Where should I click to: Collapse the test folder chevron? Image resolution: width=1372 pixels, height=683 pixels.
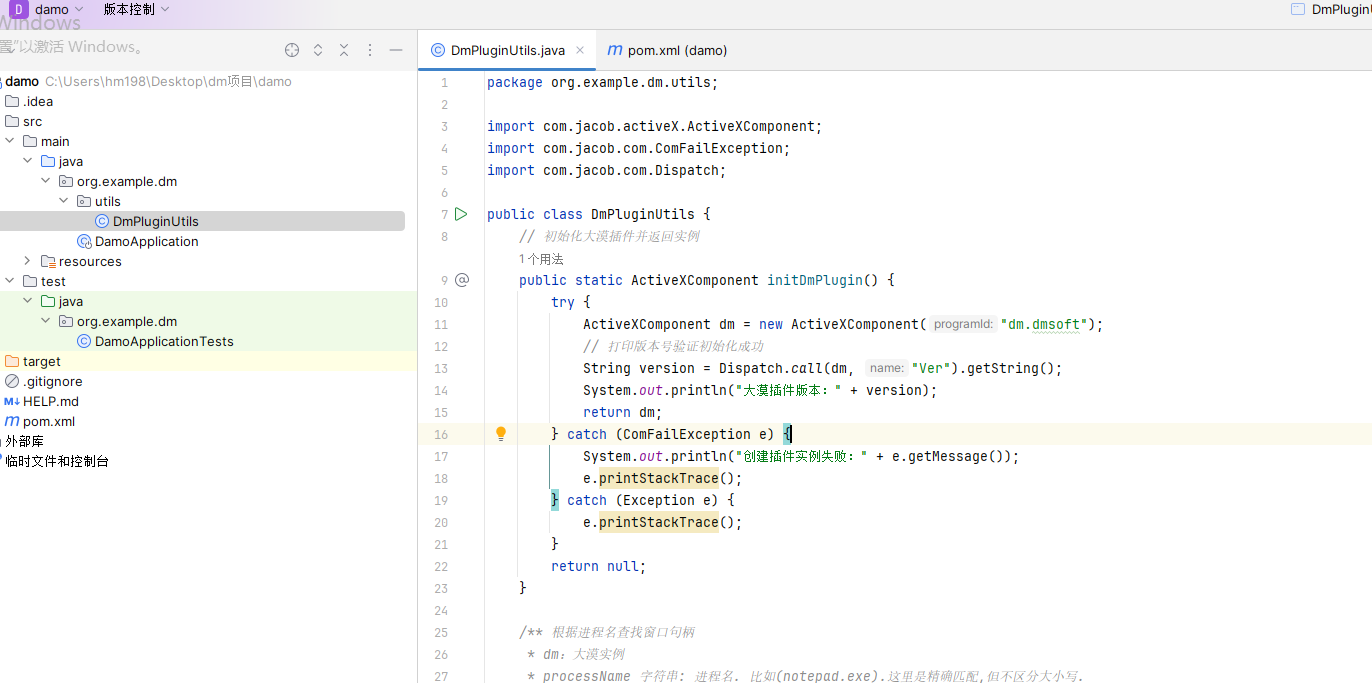point(10,281)
